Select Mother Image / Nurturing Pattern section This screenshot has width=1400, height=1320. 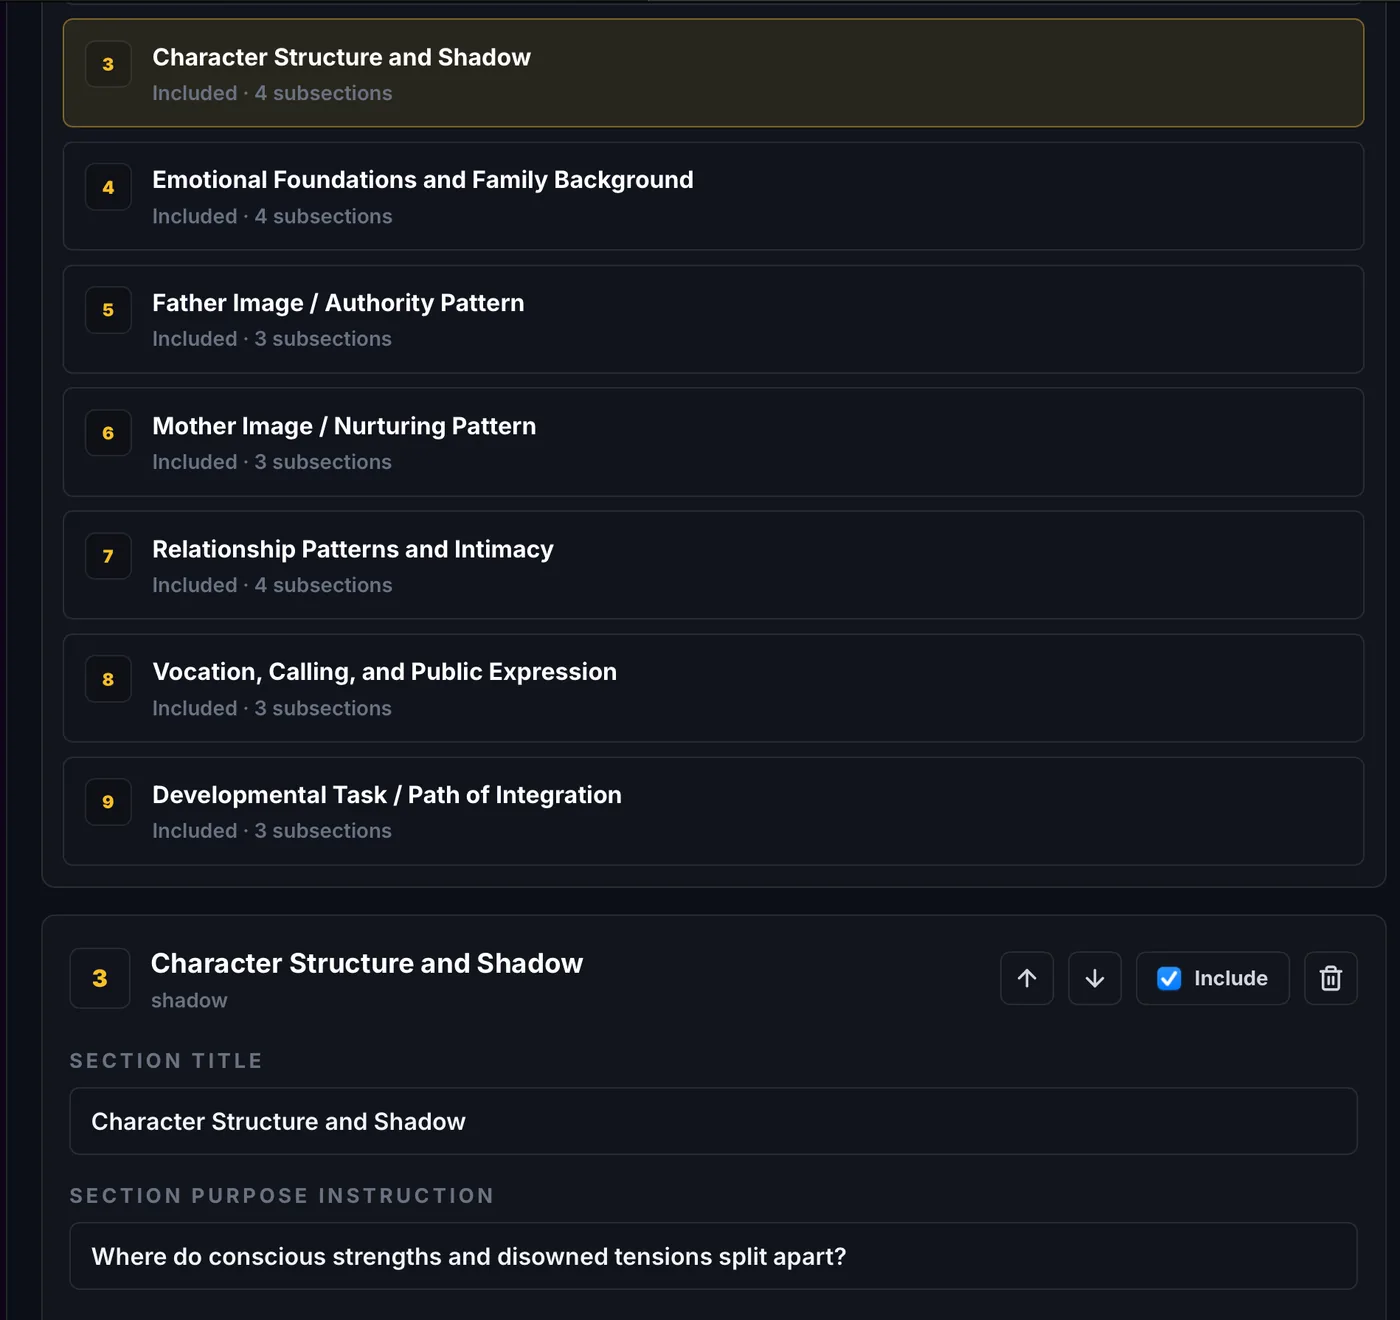click(713, 442)
